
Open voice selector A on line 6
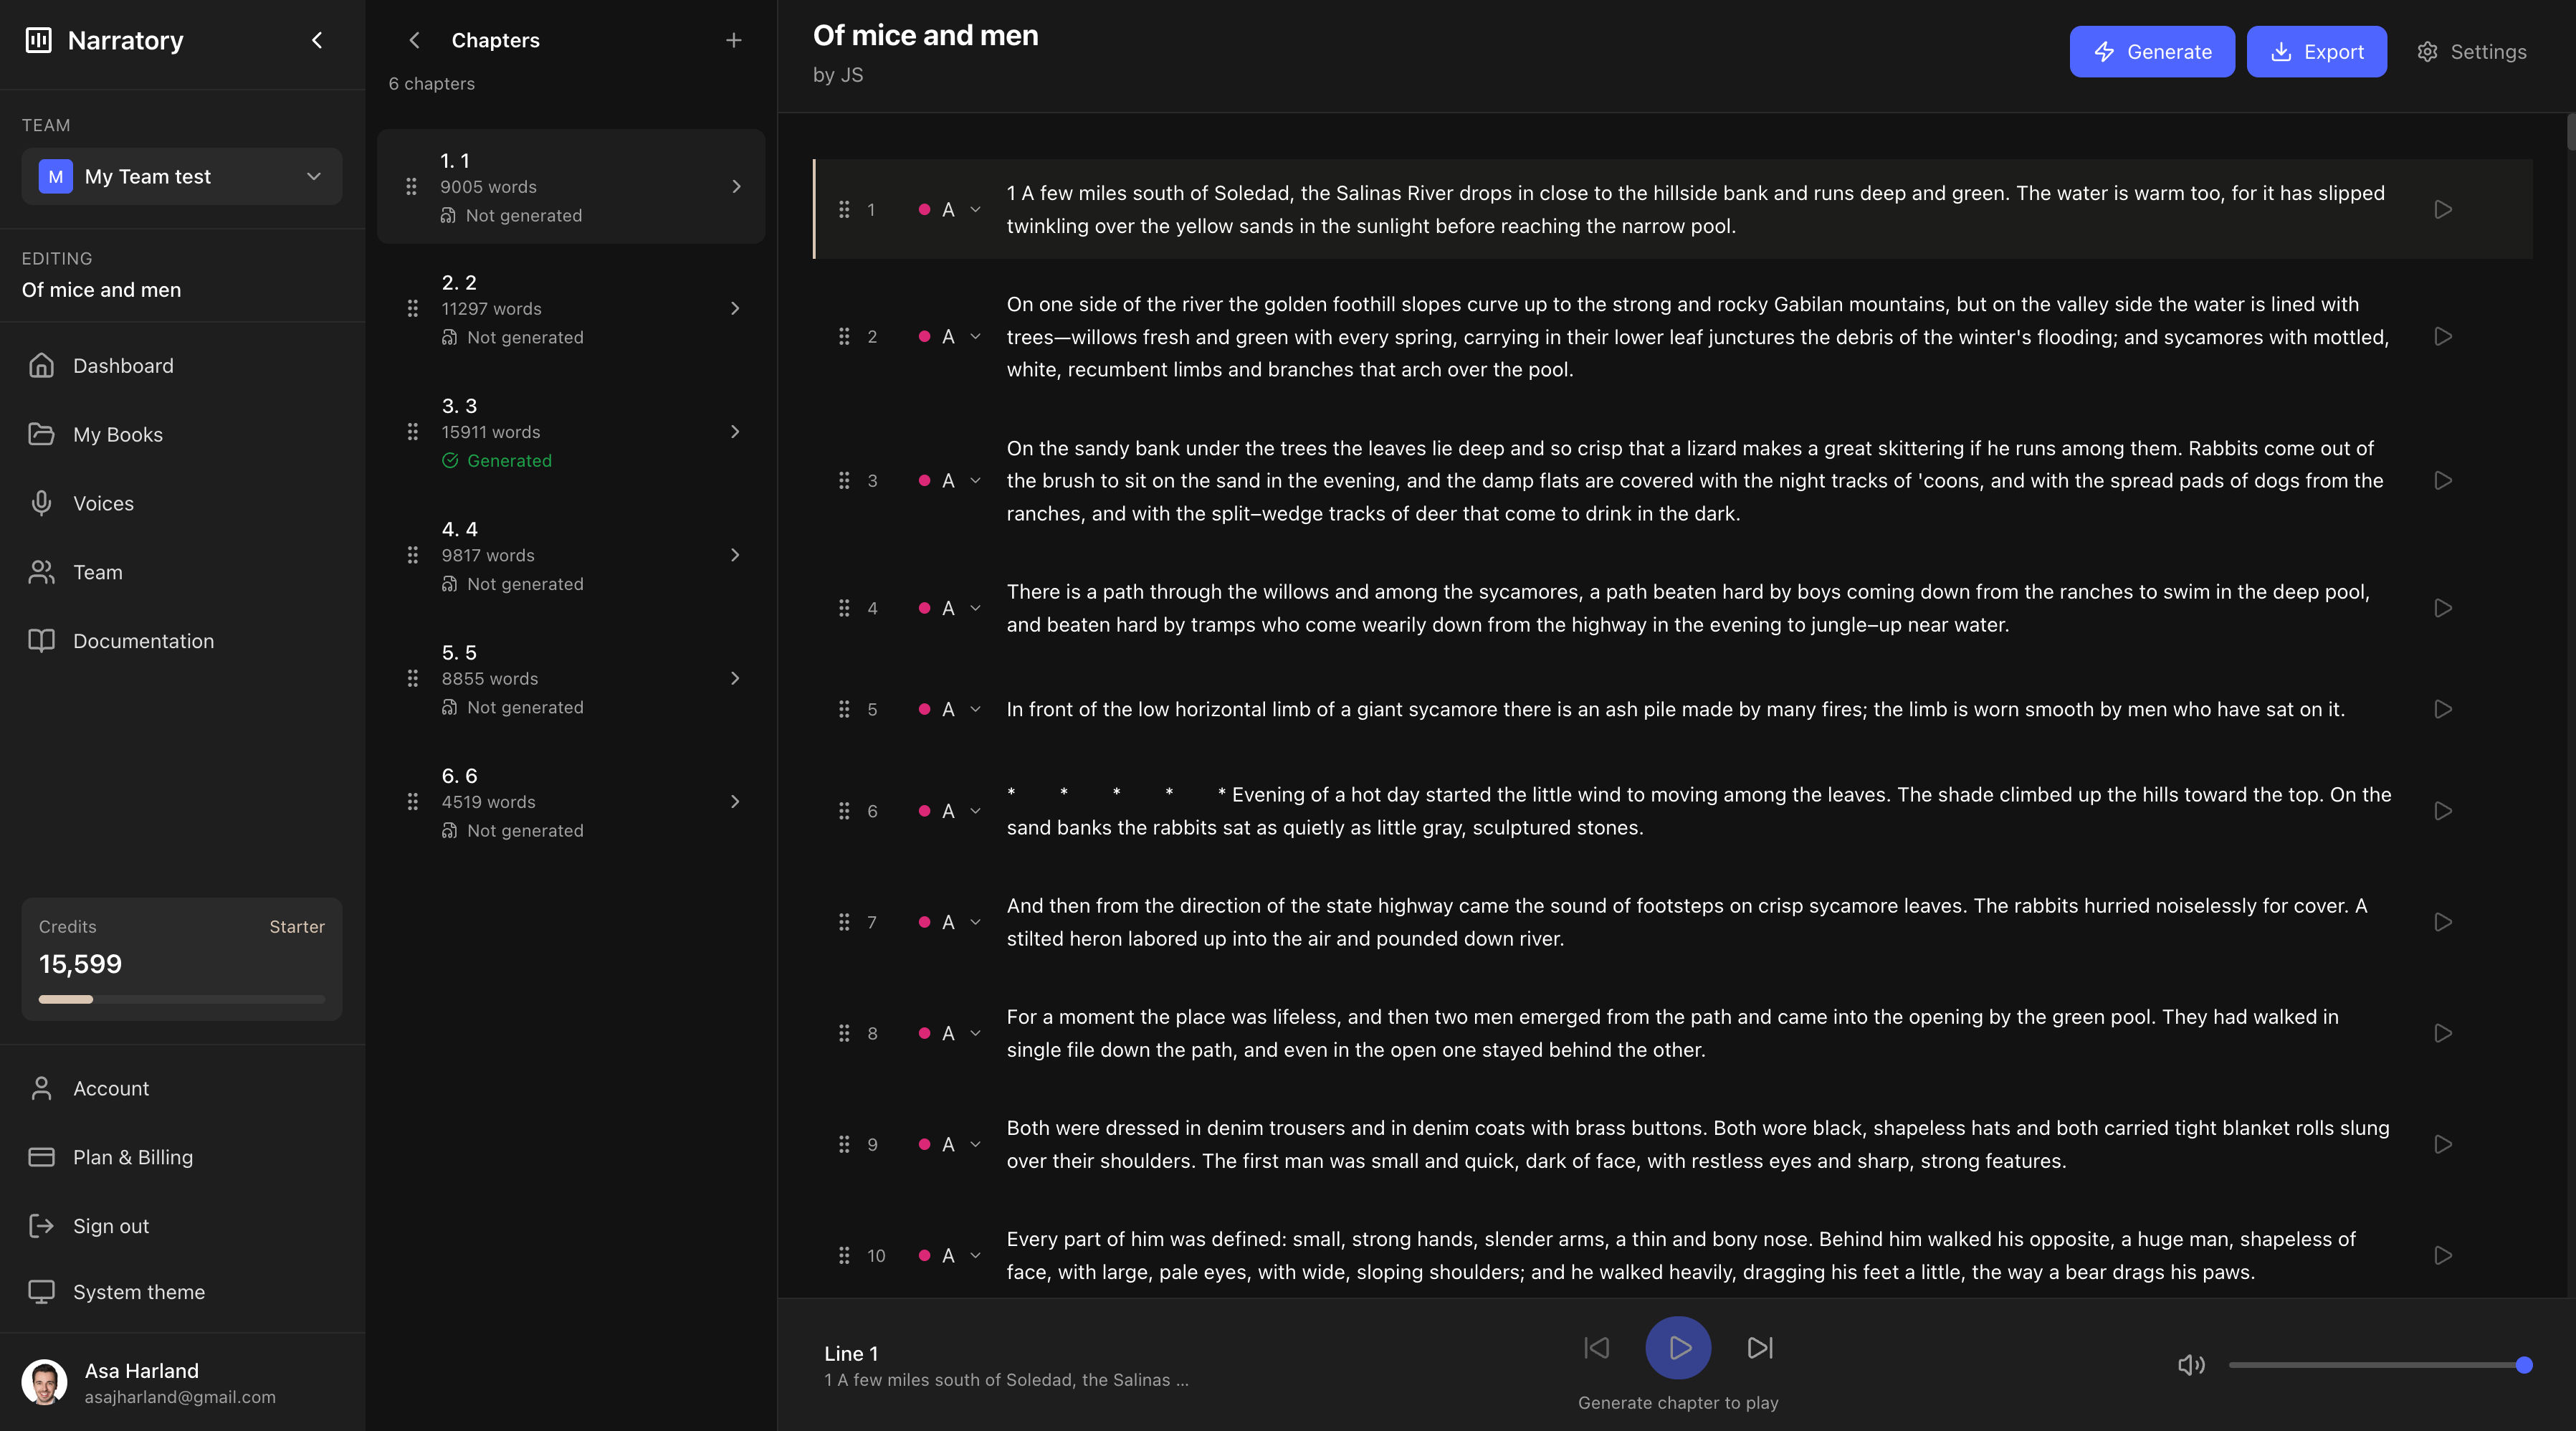pyautogui.click(x=950, y=811)
